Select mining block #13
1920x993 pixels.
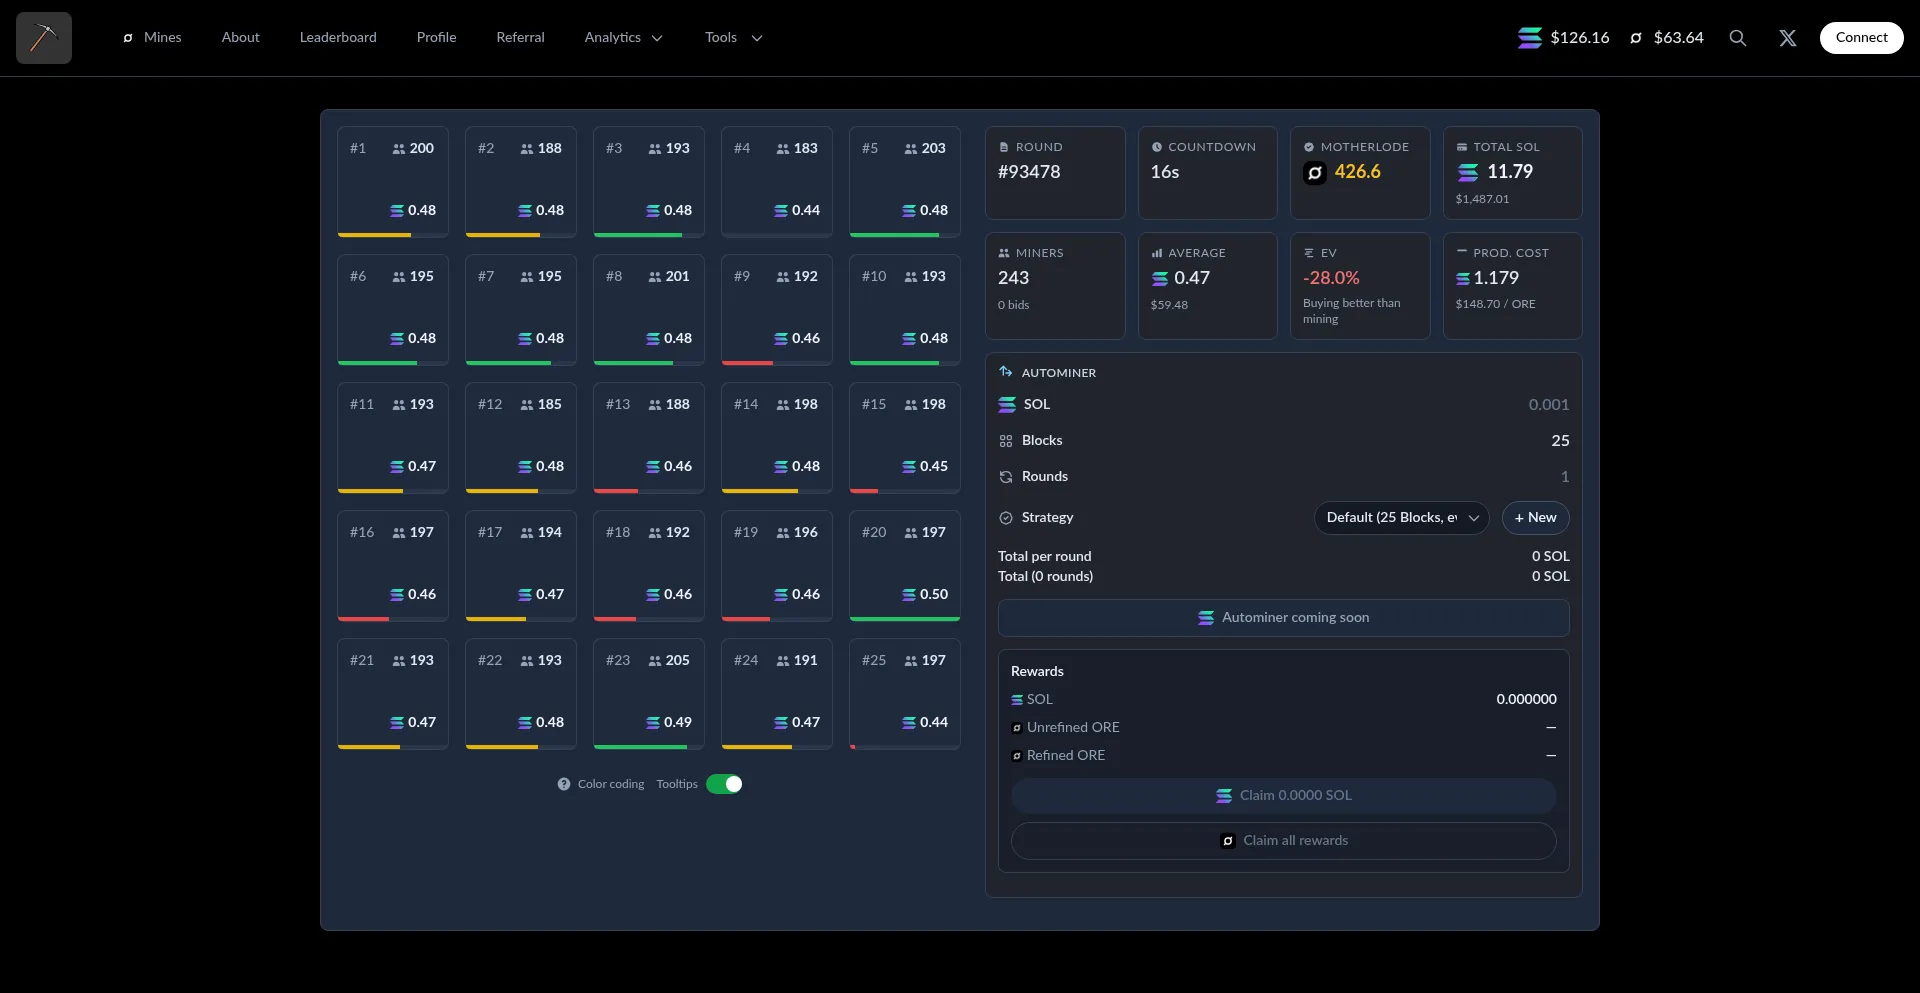click(x=648, y=437)
